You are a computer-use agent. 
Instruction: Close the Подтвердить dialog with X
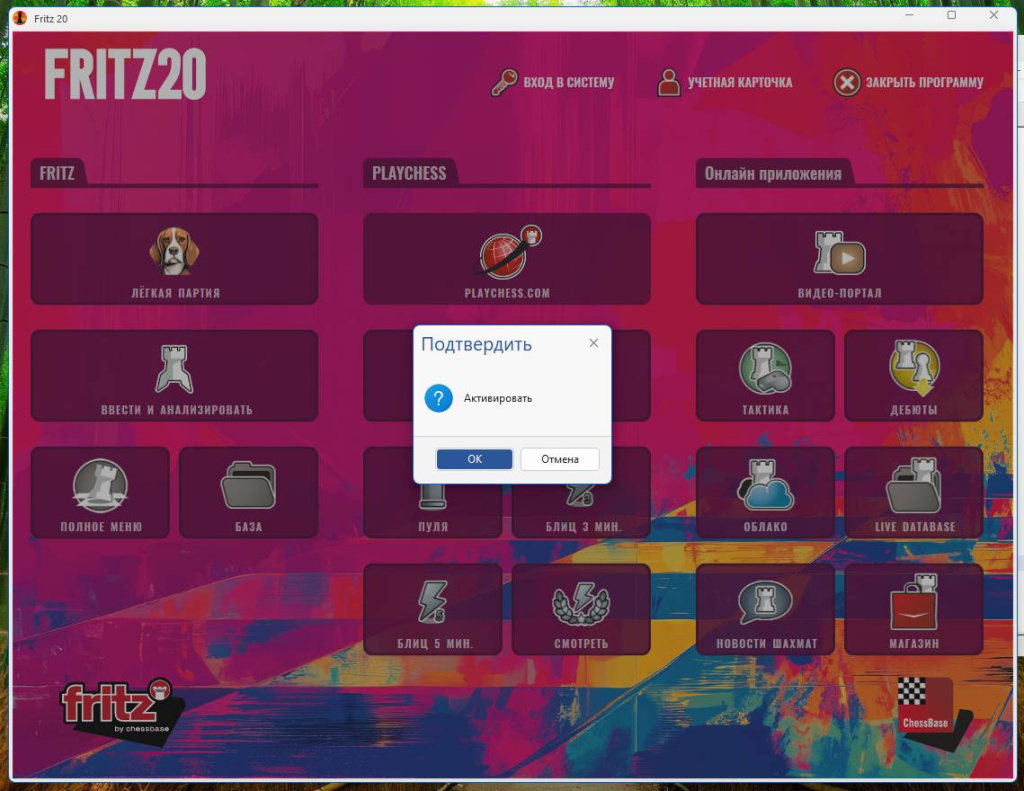coord(594,343)
